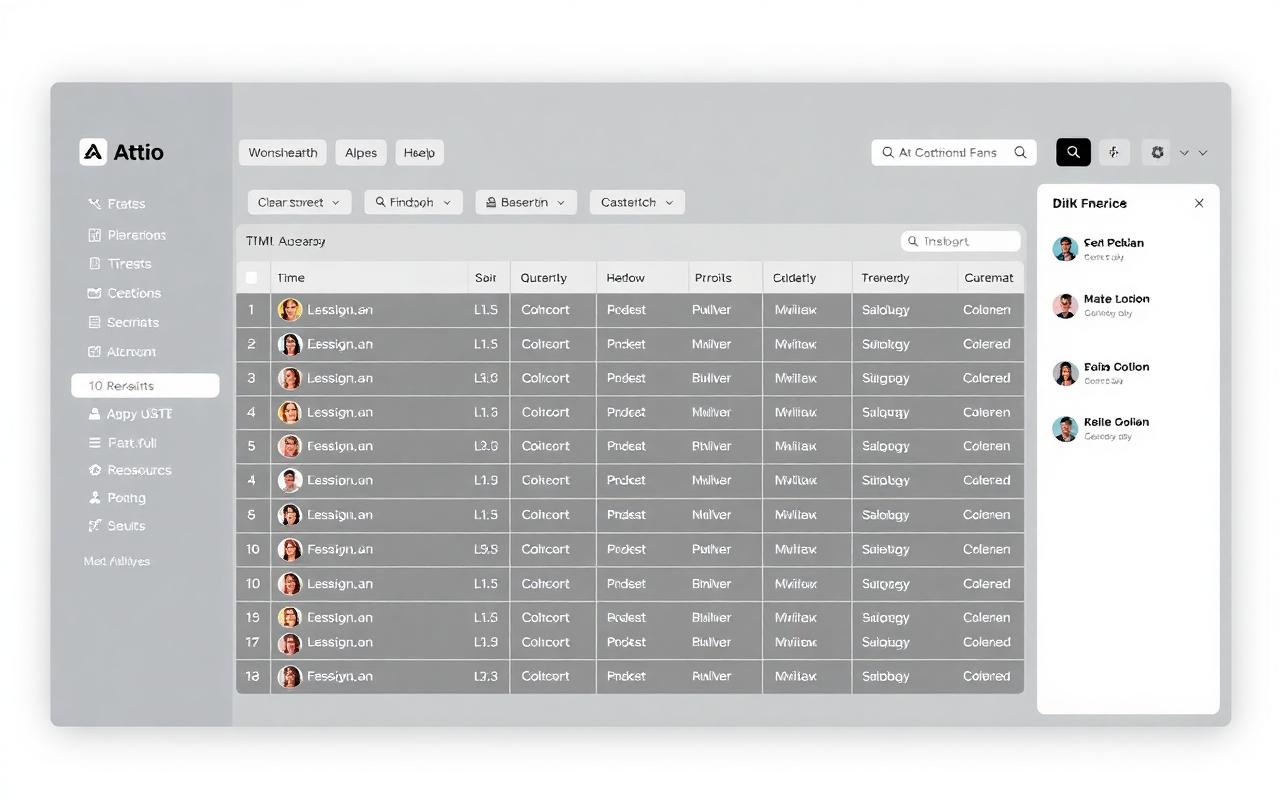
Task: Click the Med Attlyes link in sidebar
Action: [117, 561]
